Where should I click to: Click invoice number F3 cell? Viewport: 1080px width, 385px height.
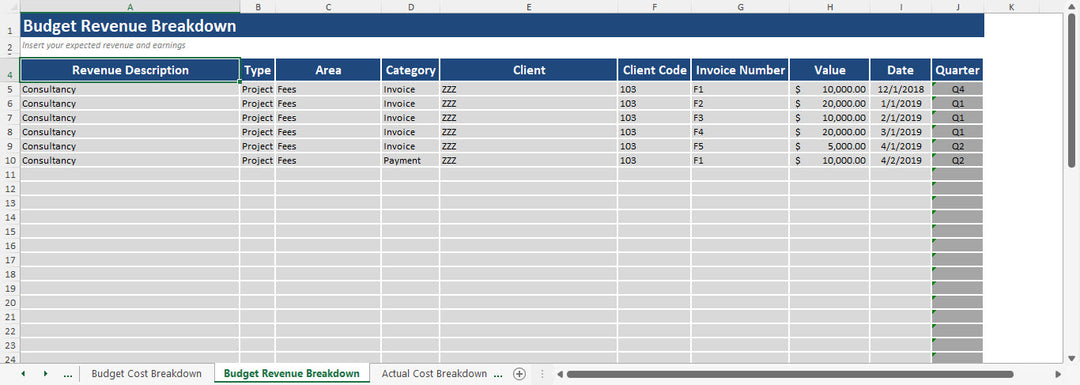coord(740,118)
